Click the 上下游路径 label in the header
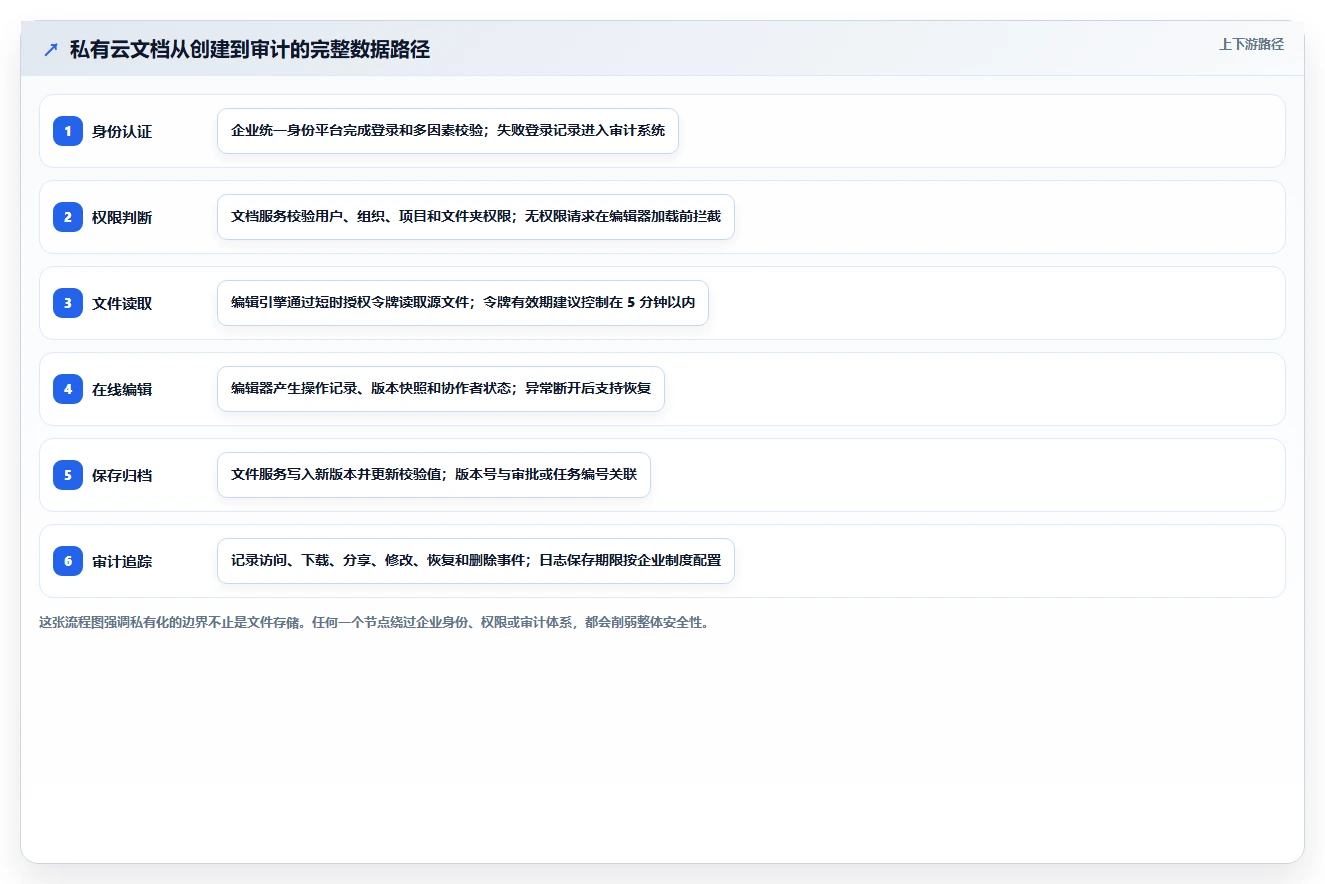 [x=1251, y=44]
